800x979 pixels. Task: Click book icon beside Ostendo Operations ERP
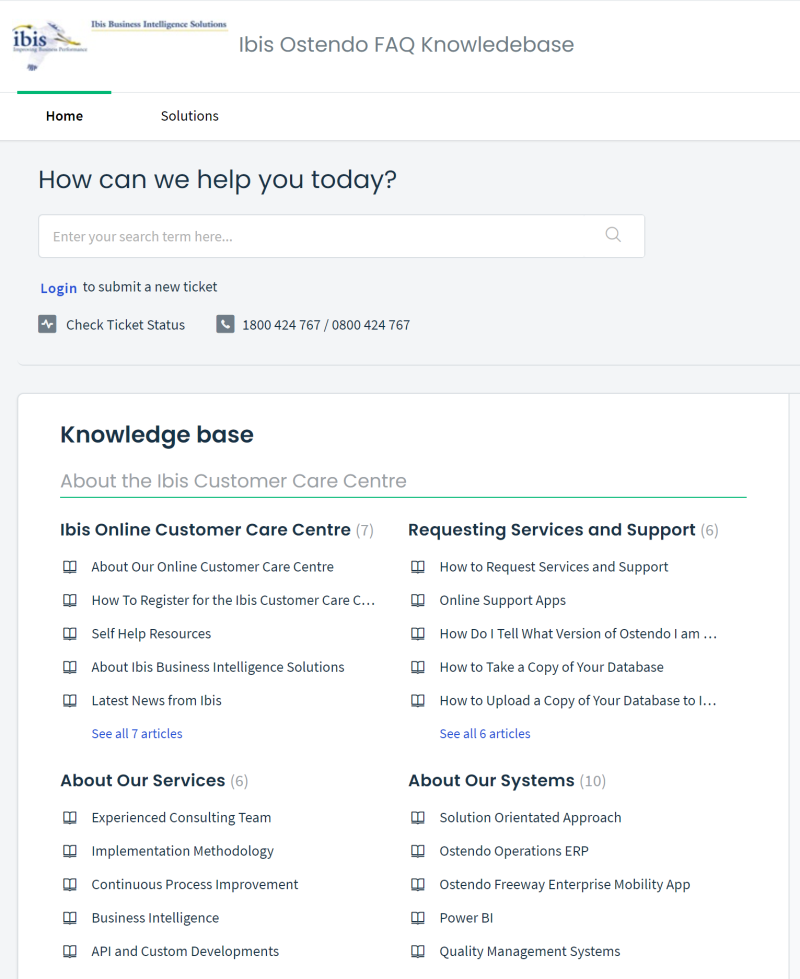pos(418,851)
